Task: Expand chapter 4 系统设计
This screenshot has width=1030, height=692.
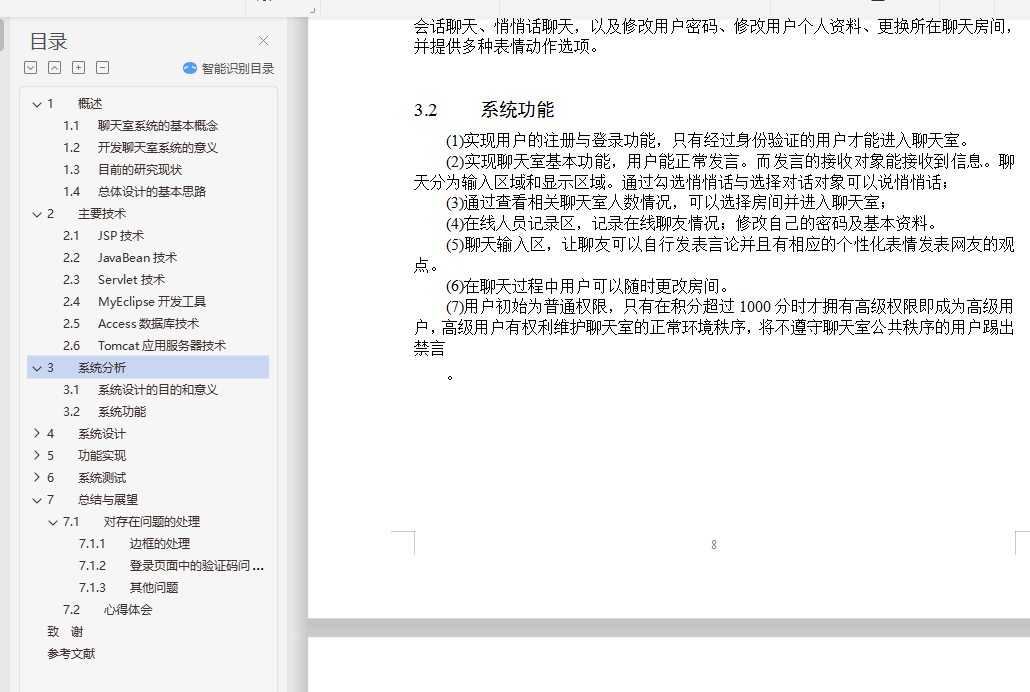Action: pos(37,434)
